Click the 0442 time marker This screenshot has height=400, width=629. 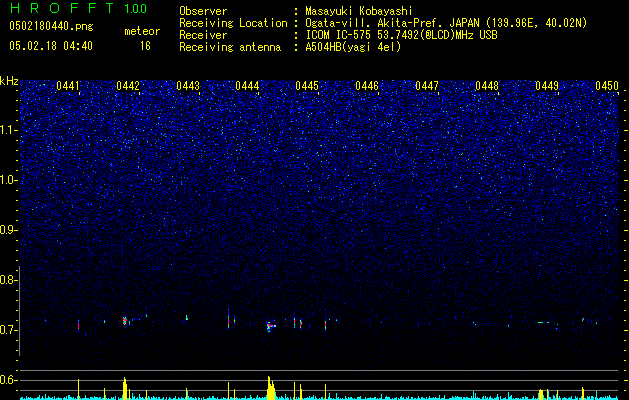point(128,85)
